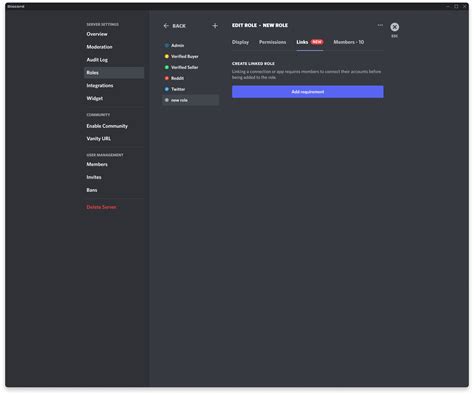474x395 pixels.
Task: Switch to the Display tab
Action: 240,42
